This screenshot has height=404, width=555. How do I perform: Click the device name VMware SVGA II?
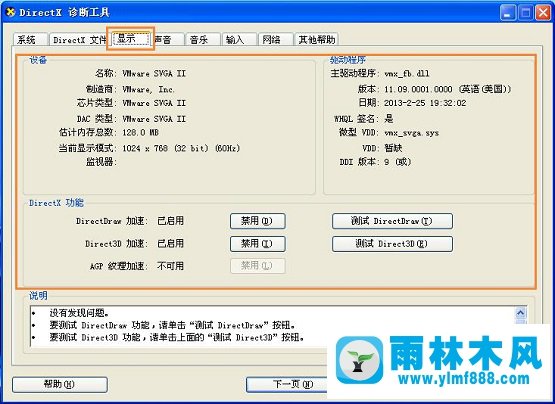tap(154, 74)
